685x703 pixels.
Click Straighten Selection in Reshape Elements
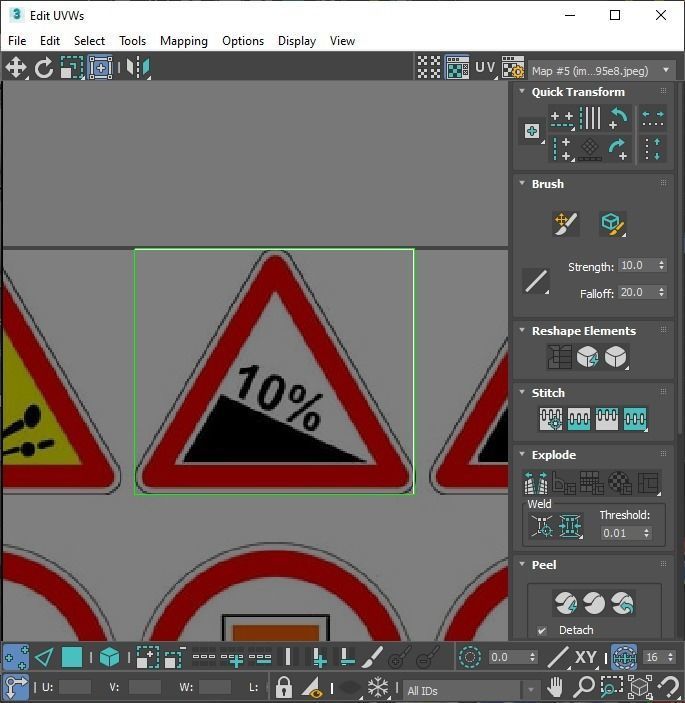(x=560, y=357)
